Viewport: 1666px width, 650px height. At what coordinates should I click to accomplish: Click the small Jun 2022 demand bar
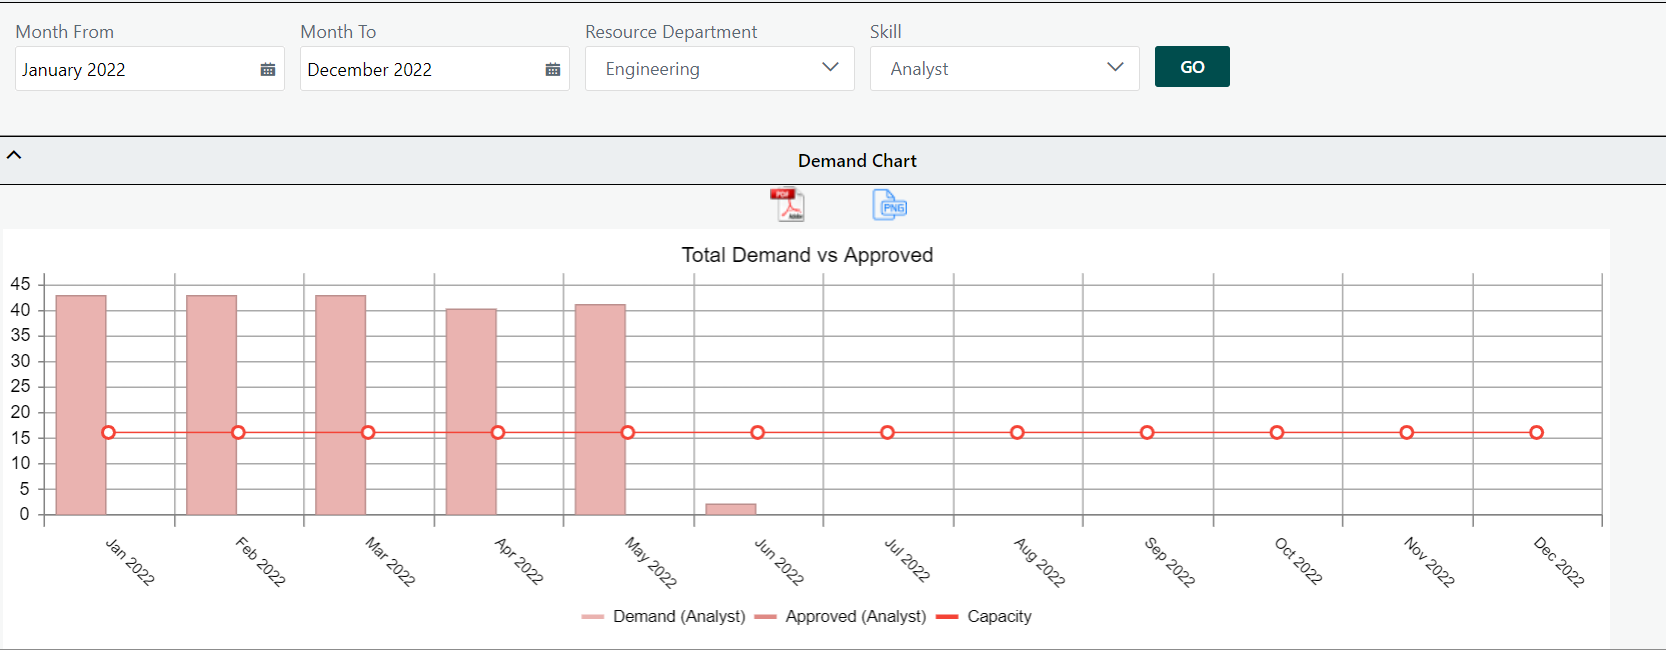[731, 510]
